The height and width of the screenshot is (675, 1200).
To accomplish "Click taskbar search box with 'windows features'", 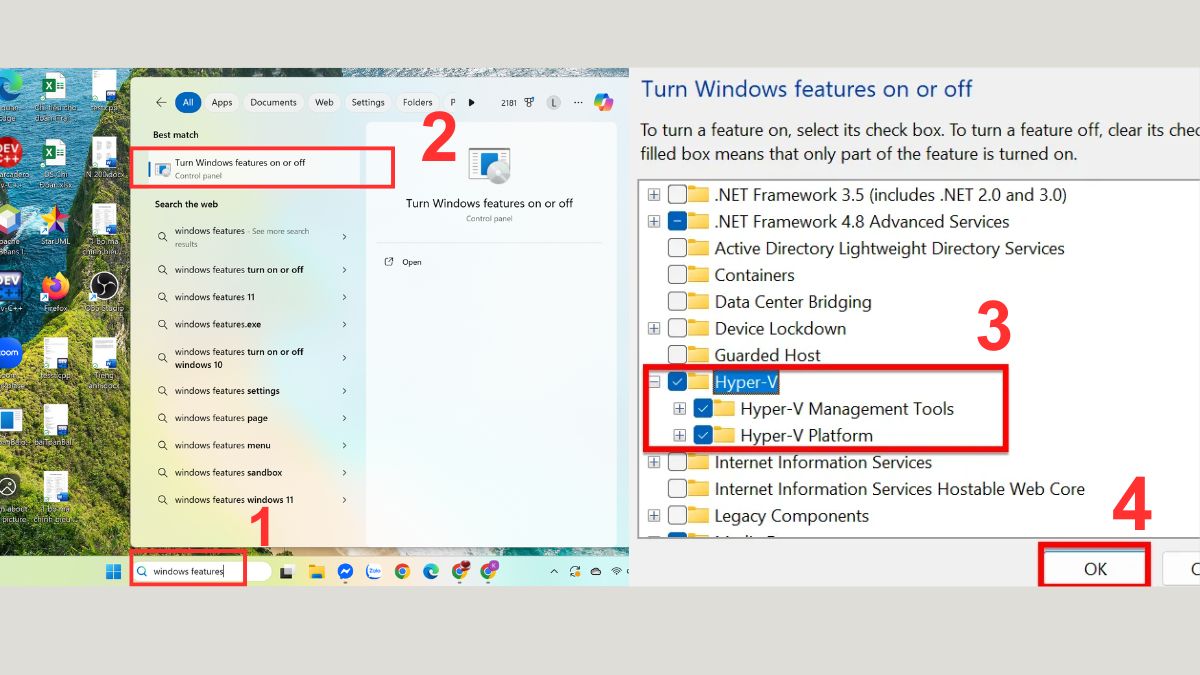I will 201,571.
